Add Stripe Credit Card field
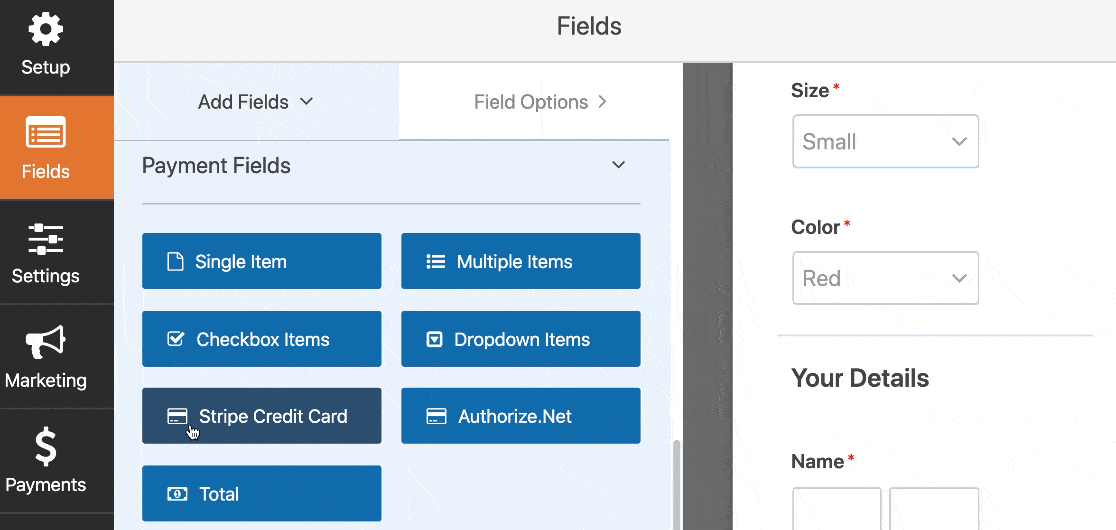The image size is (1116, 530). coord(261,415)
